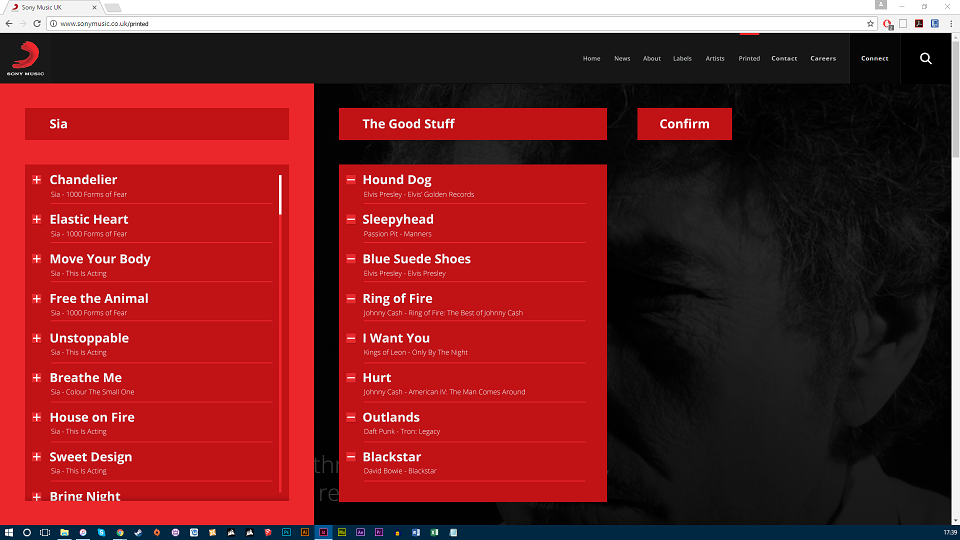
Task: Click the Sia artist search field
Action: click(157, 124)
